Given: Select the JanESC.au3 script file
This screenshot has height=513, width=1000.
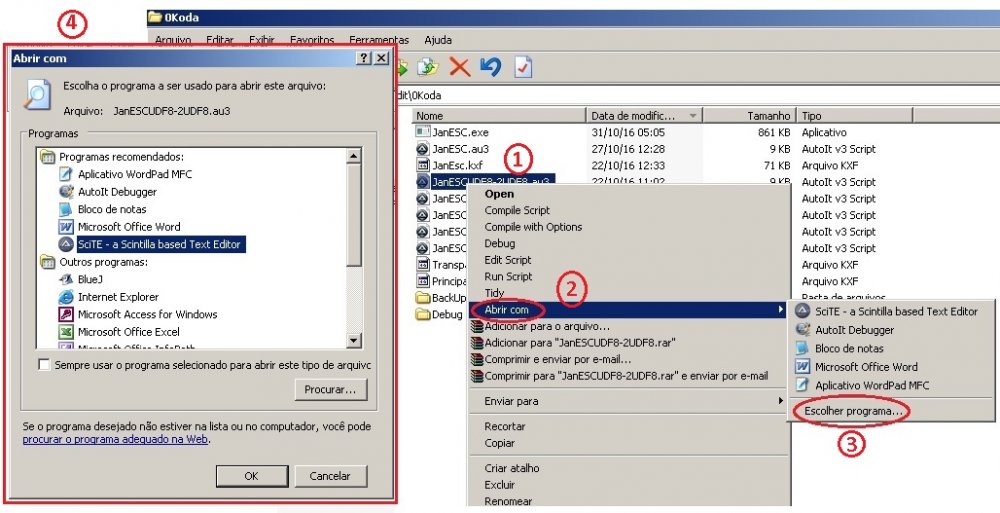Looking at the screenshot, I should tap(460, 149).
